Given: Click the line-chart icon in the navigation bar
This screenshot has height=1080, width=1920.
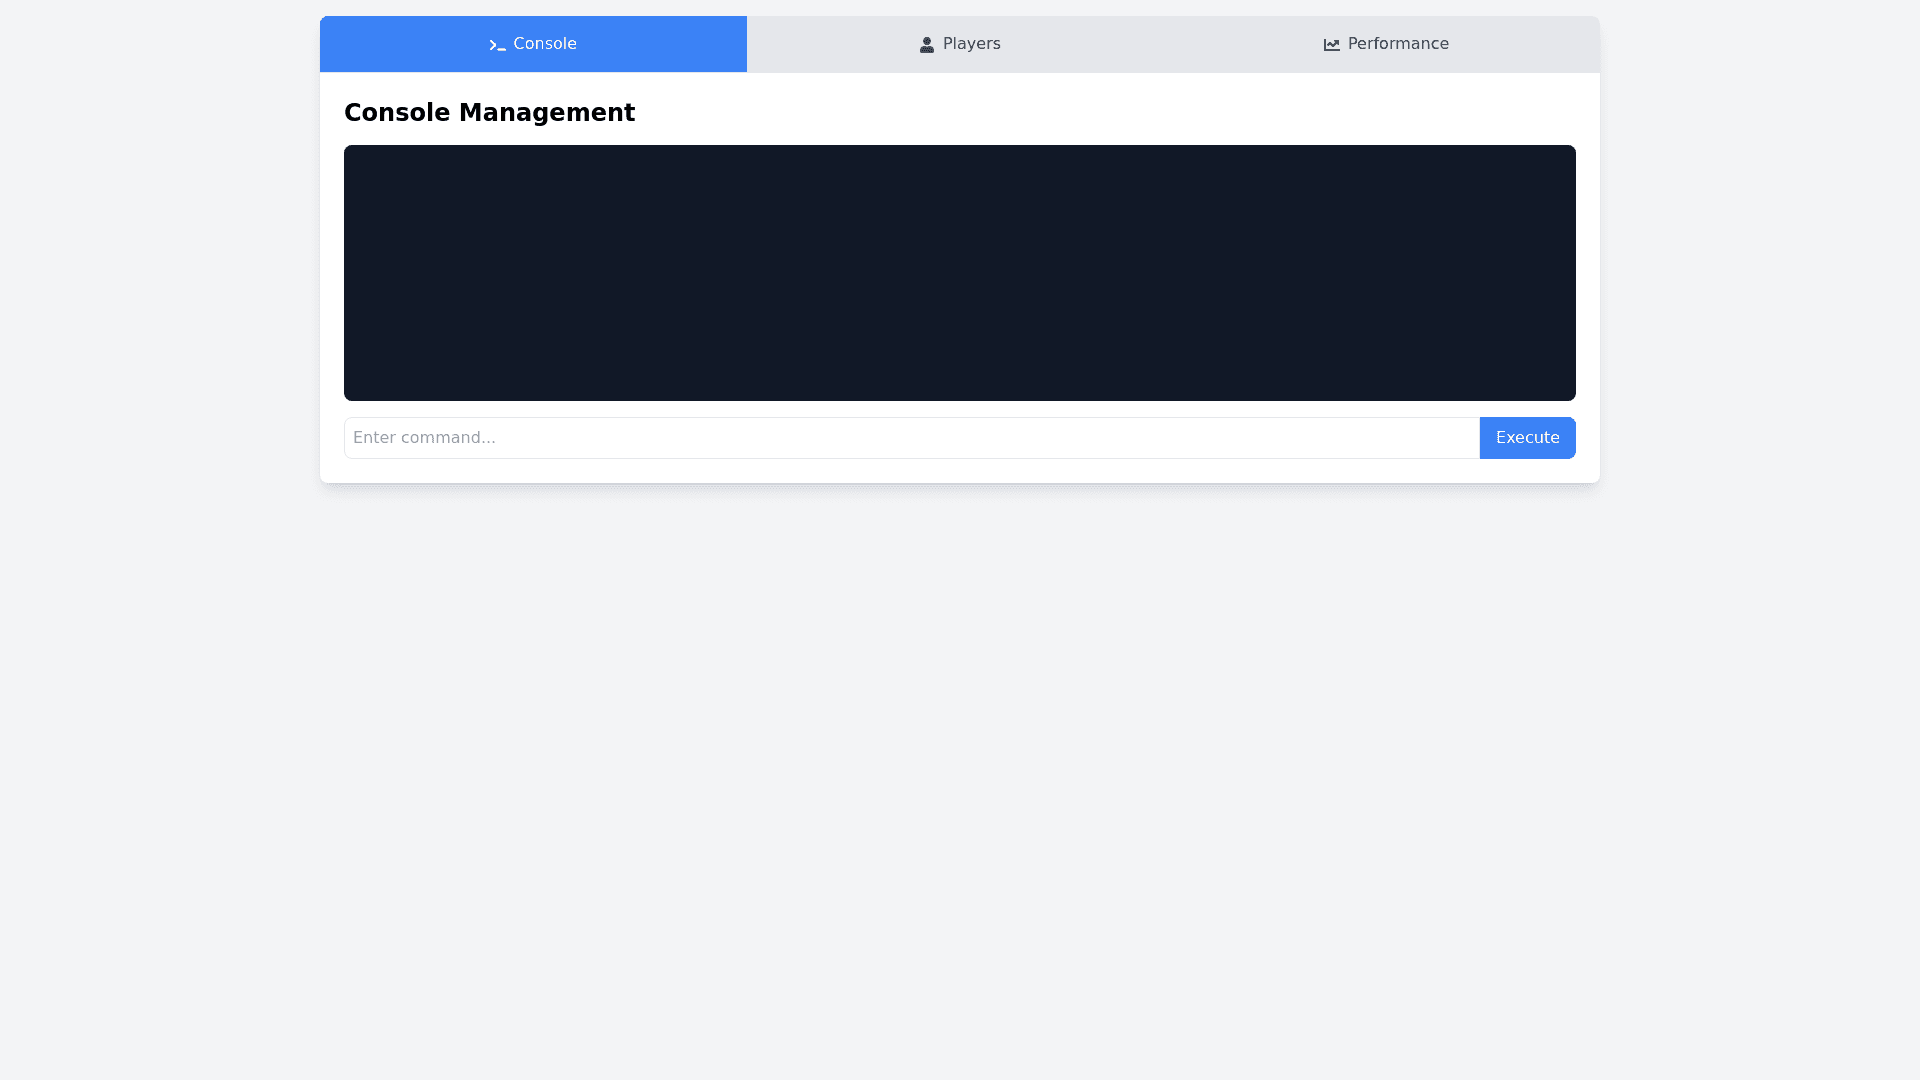Looking at the screenshot, I should [x=1331, y=44].
